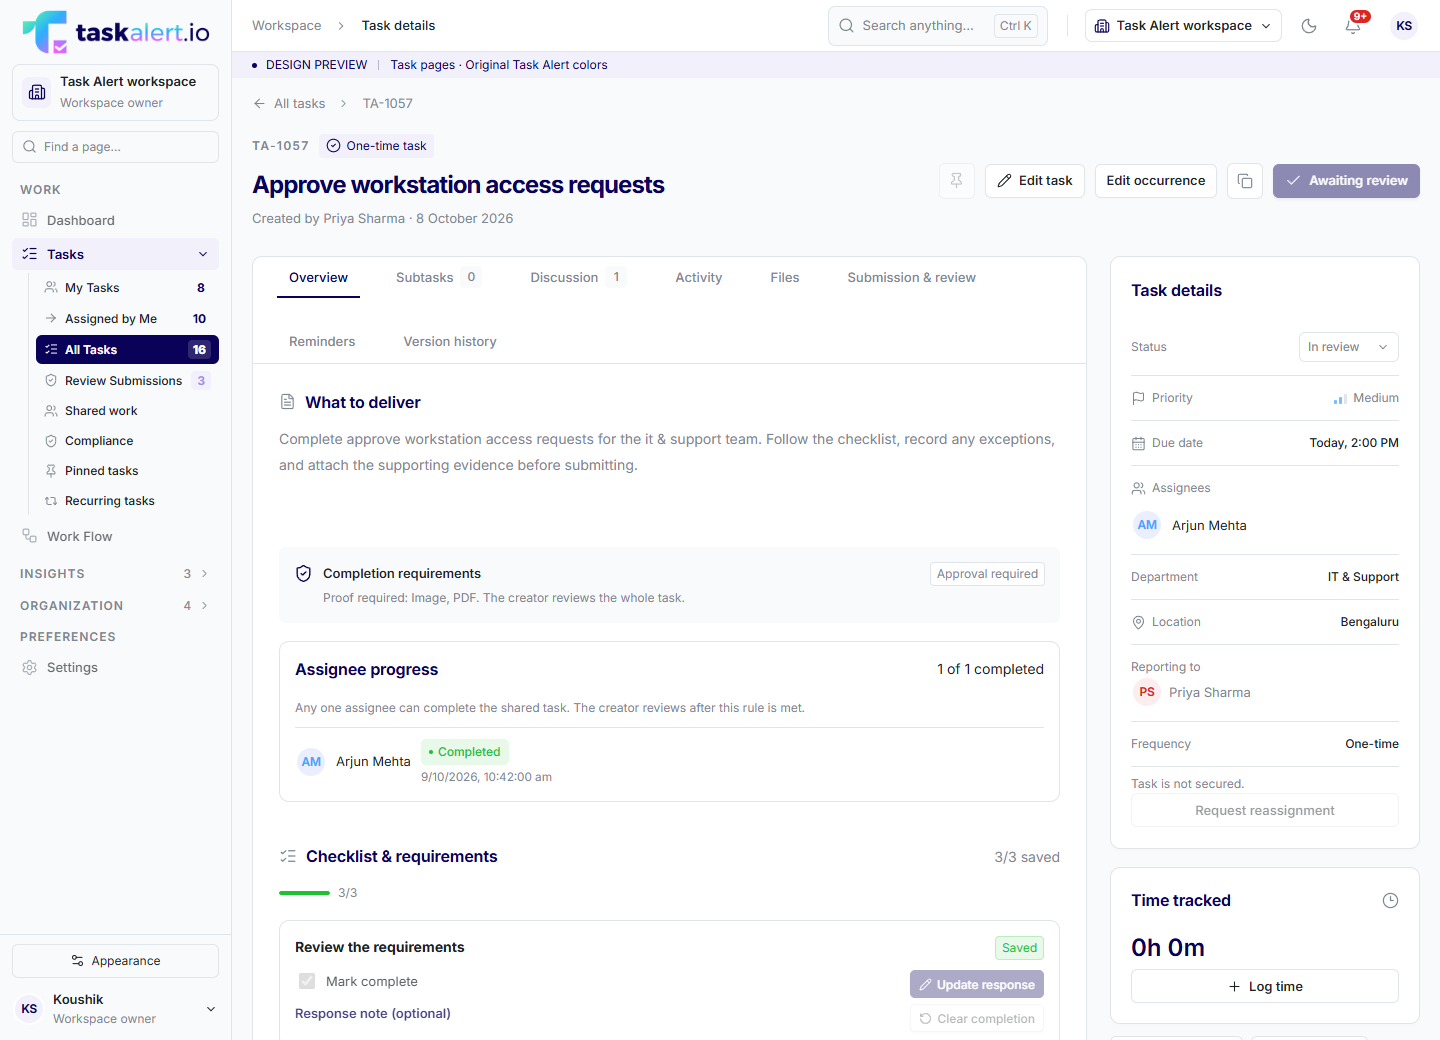Open Review Submissions list
This screenshot has width=1440, height=1040.
(127, 381)
